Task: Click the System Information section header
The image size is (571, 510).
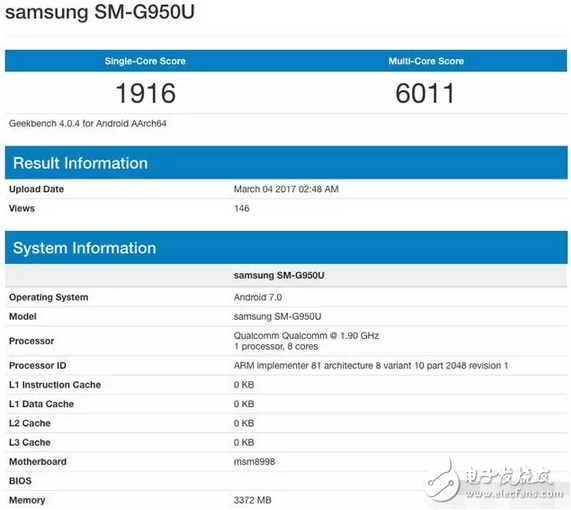Action: point(84,248)
